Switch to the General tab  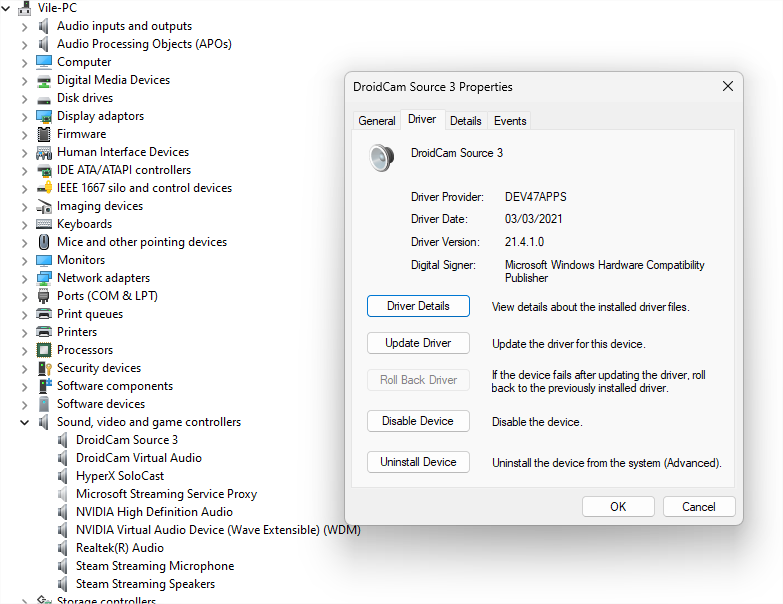click(x=377, y=121)
